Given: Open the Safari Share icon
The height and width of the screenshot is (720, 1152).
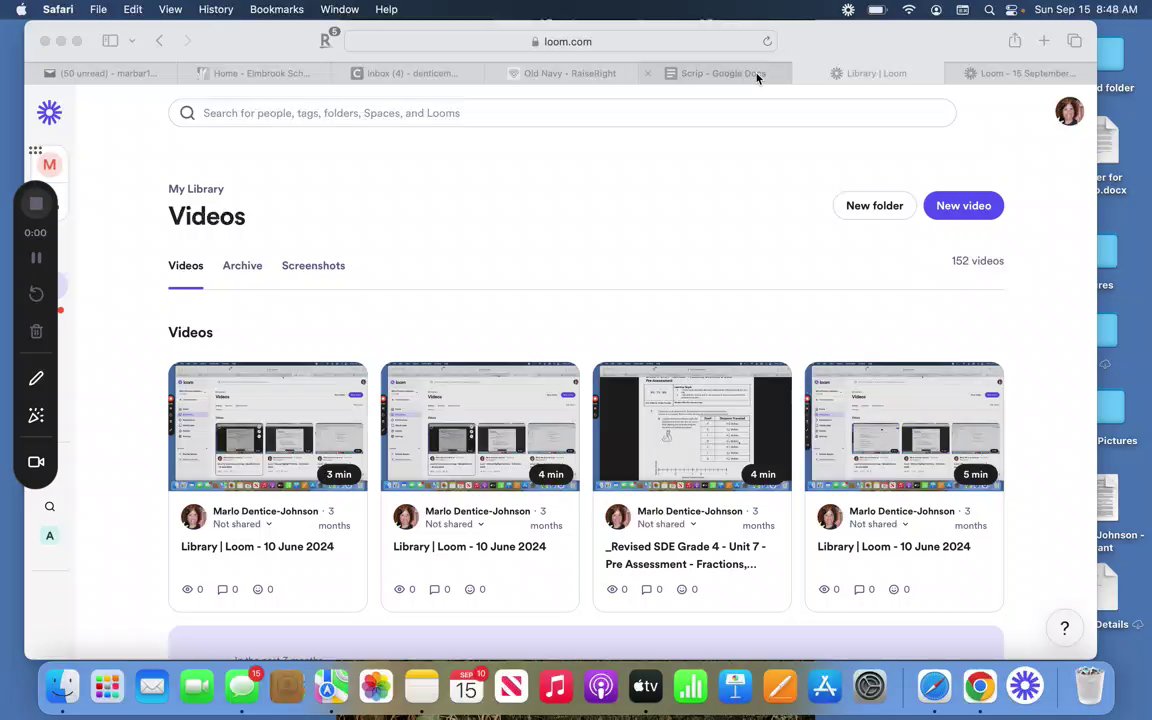Looking at the screenshot, I should [x=1015, y=40].
